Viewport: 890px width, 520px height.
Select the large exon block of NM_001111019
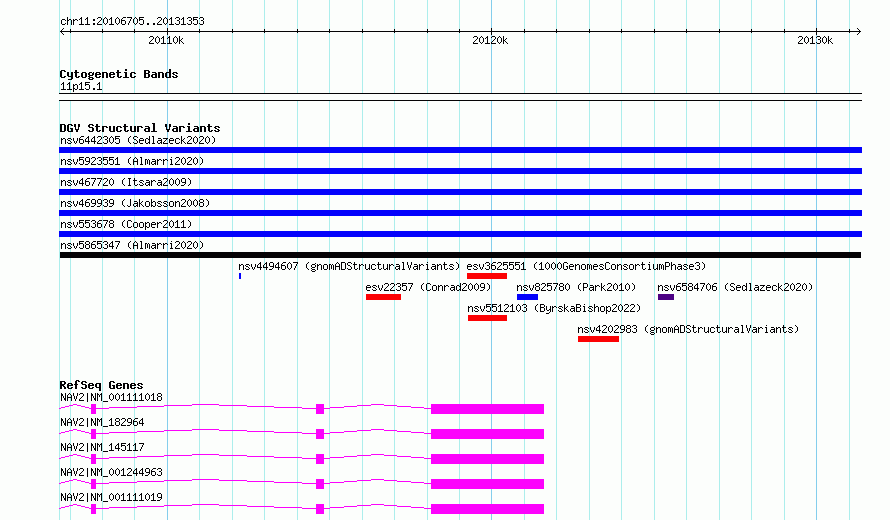[x=488, y=509]
